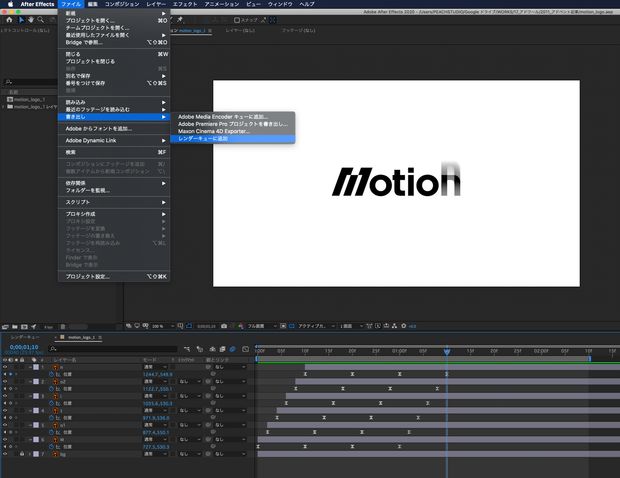Expand layer 7 with its twirl arrow
This screenshot has width=620, height=478.
tap(30, 454)
